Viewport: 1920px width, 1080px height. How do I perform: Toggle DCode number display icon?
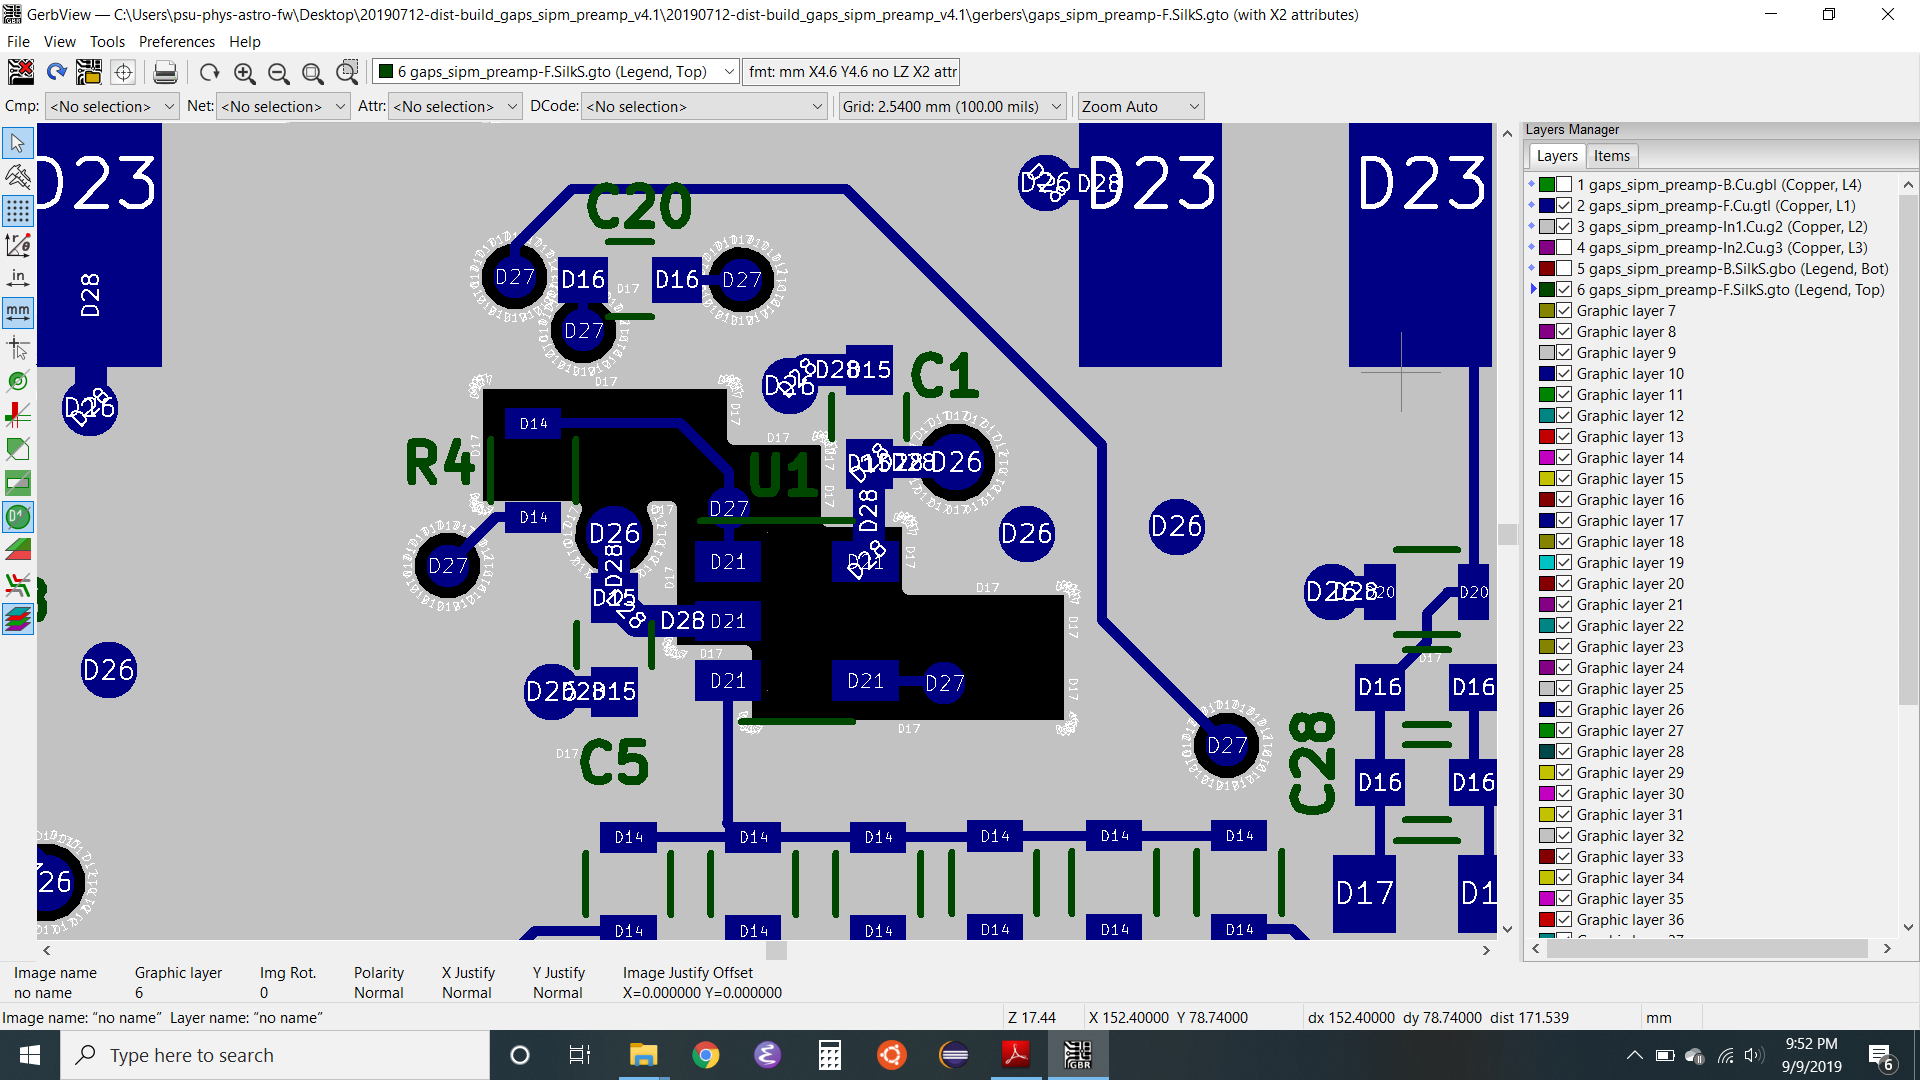coord(18,517)
